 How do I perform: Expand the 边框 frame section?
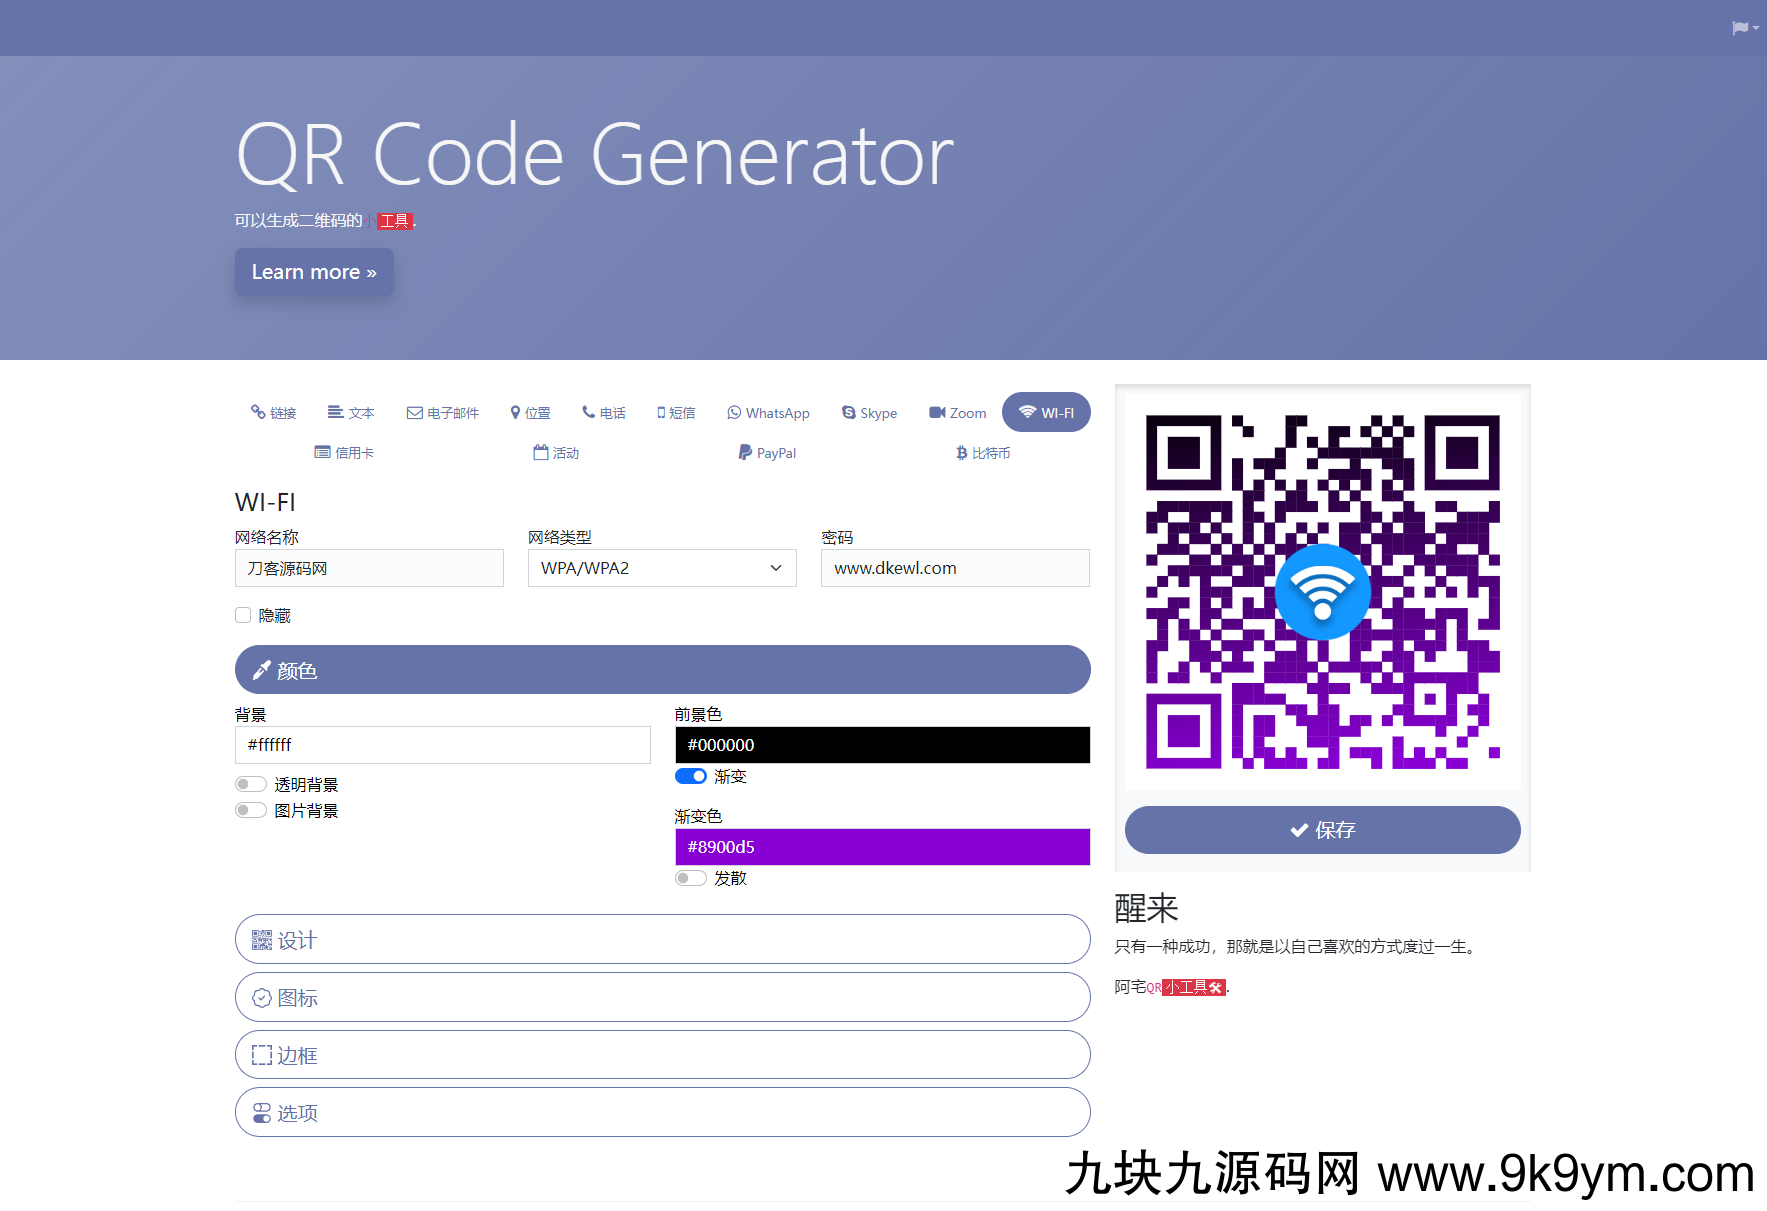[662, 1055]
